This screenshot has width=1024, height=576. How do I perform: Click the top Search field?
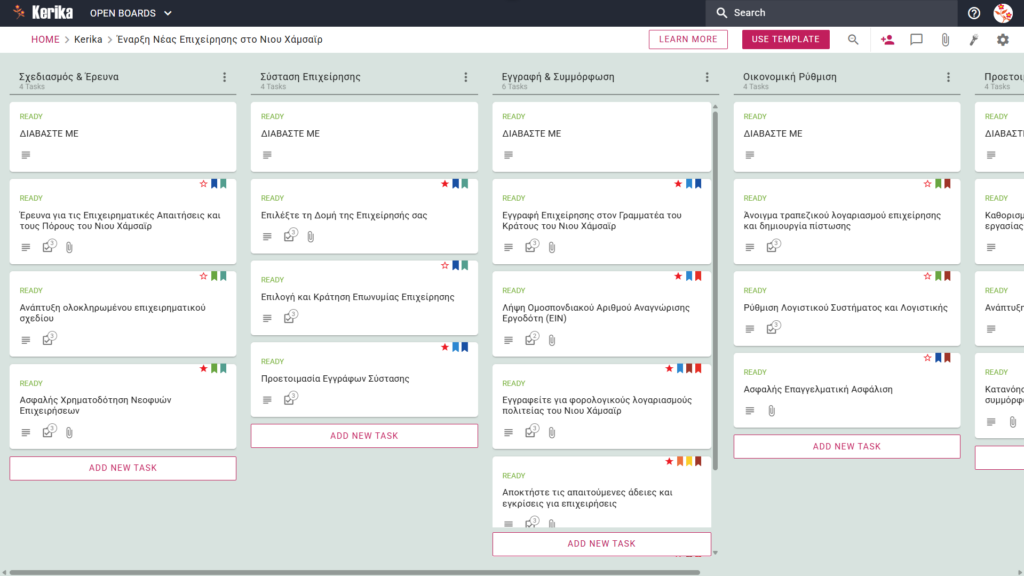click(x=831, y=13)
